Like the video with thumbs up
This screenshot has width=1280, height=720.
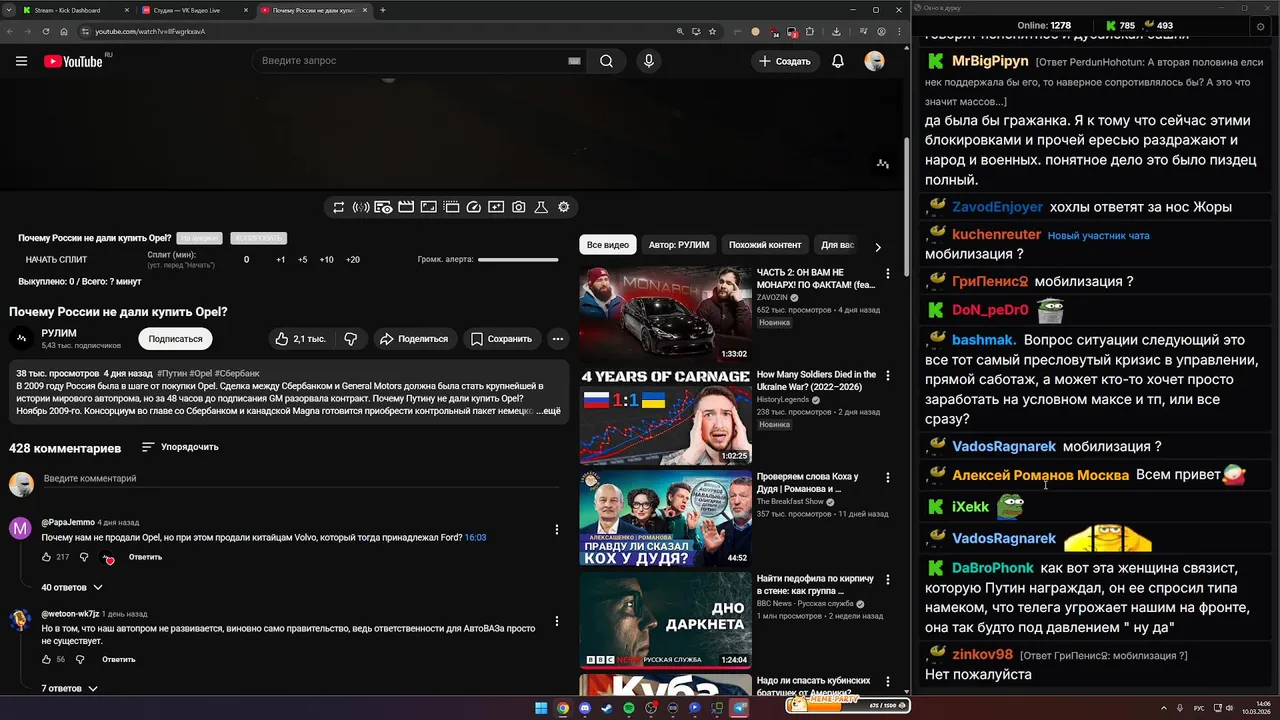coord(301,339)
